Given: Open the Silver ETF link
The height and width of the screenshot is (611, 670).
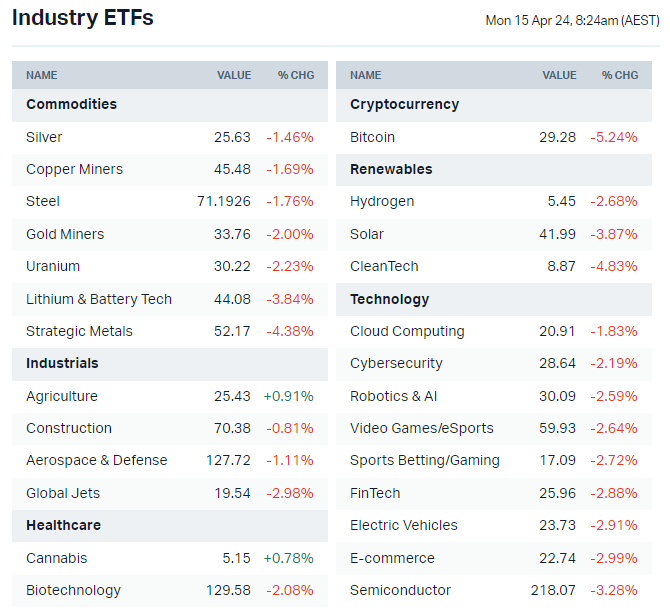Looking at the screenshot, I should [x=44, y=137].
